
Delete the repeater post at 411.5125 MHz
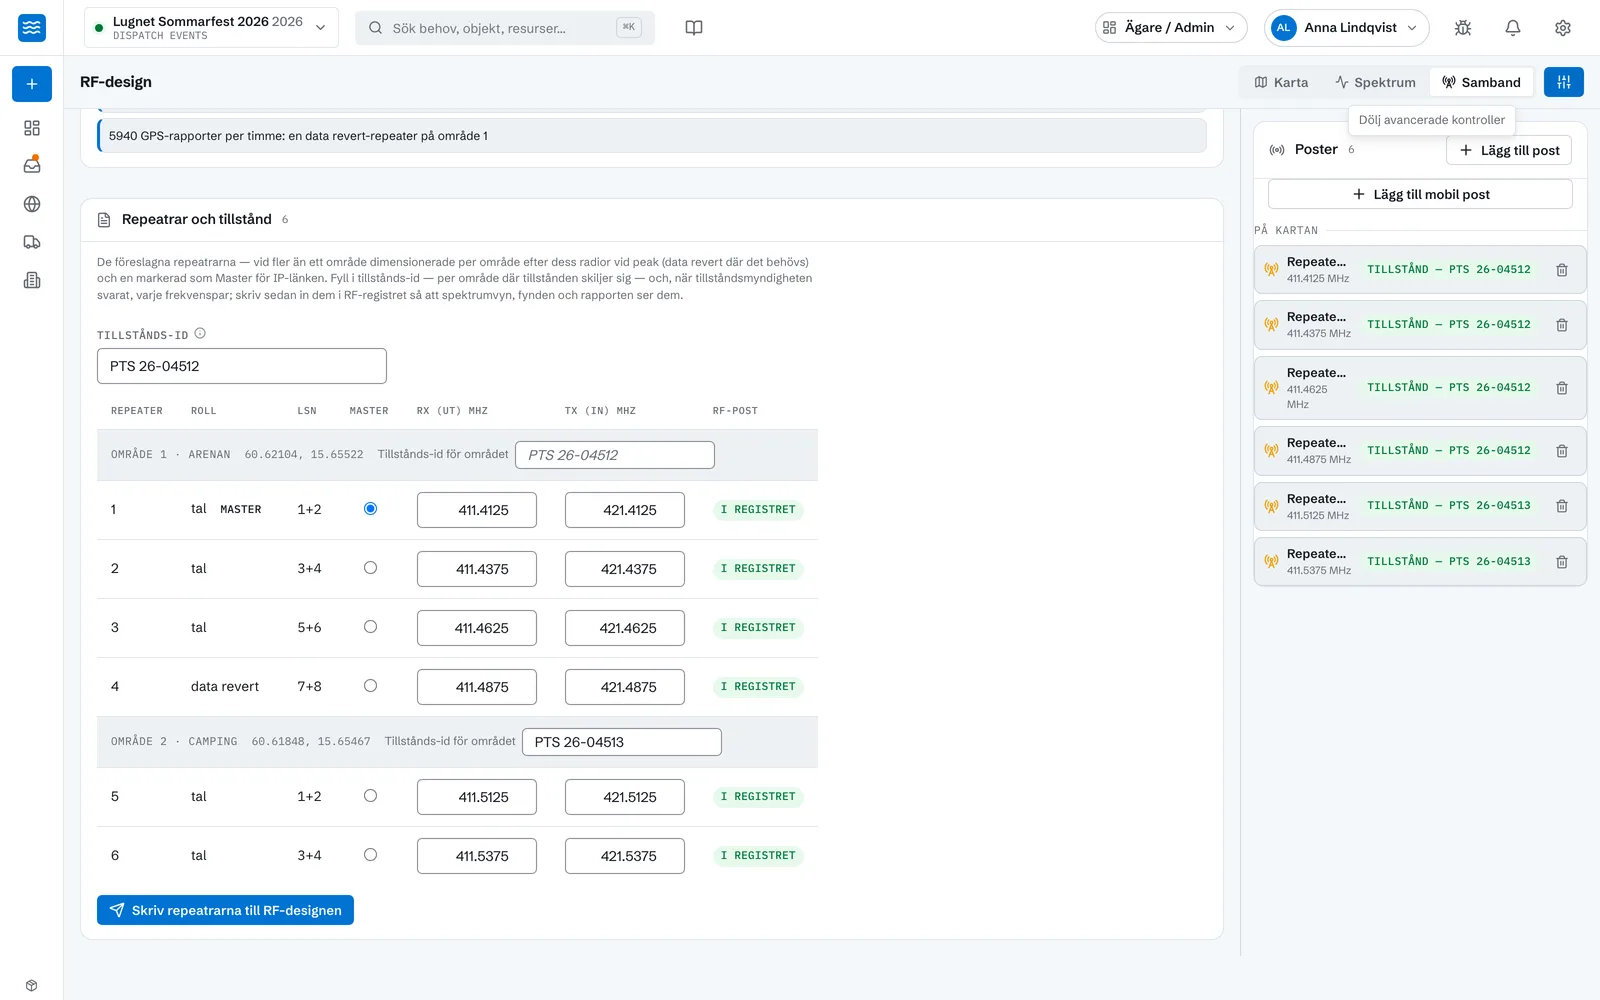[x=1562, y=506]
